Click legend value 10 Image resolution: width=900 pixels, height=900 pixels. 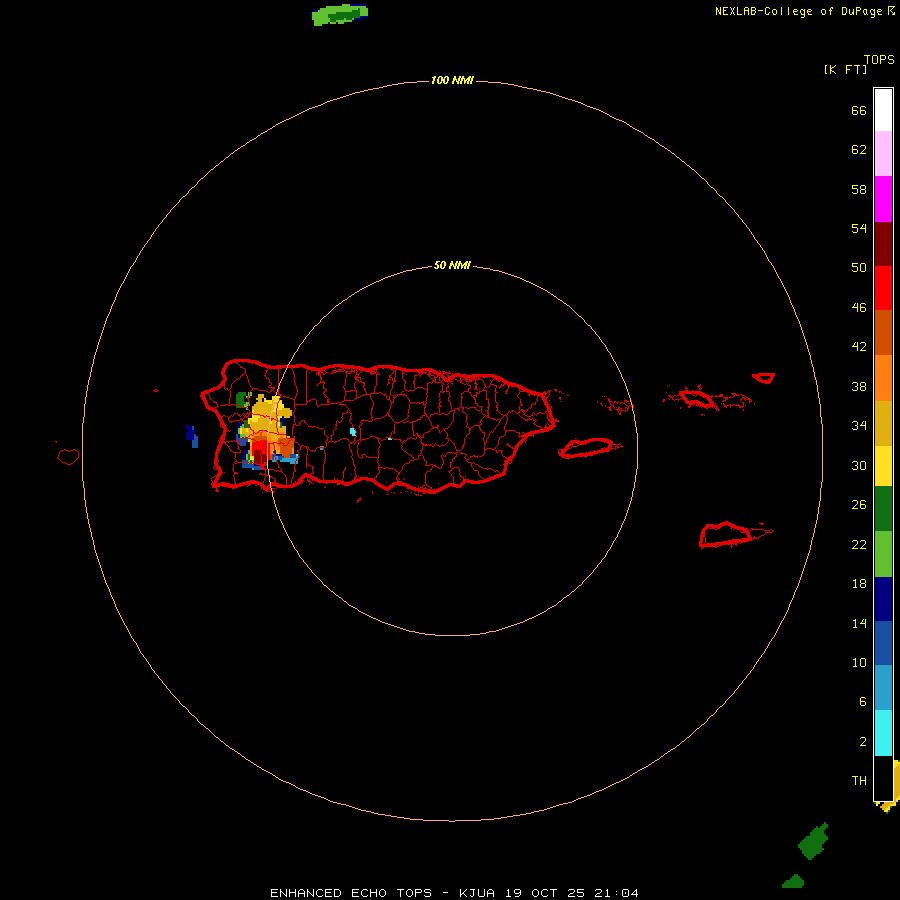[859, 662]
